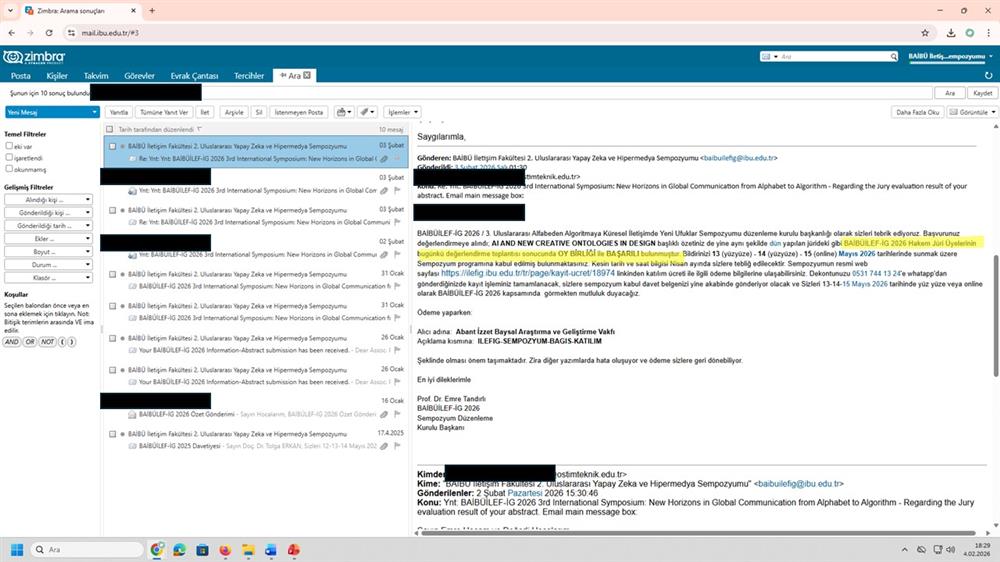Bookmark this page with the star icon

tap(923, 32)
